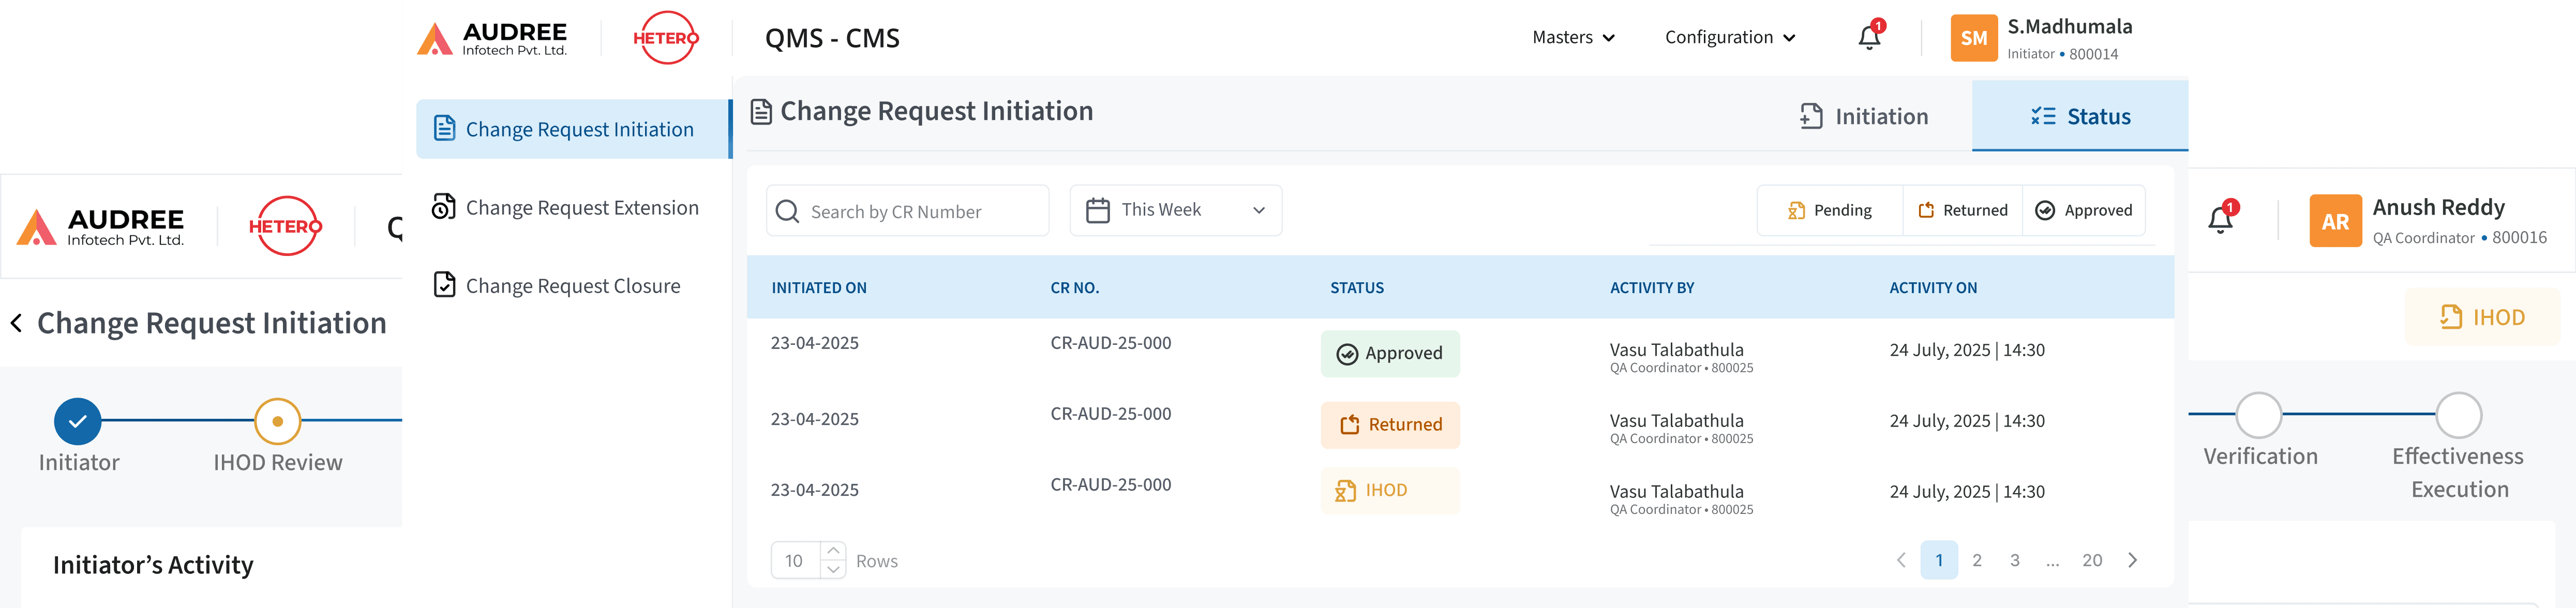The height and width of the screenshot is (608, 2576).
Task: Go to page 2 of results
Action: click(1977, 560)
